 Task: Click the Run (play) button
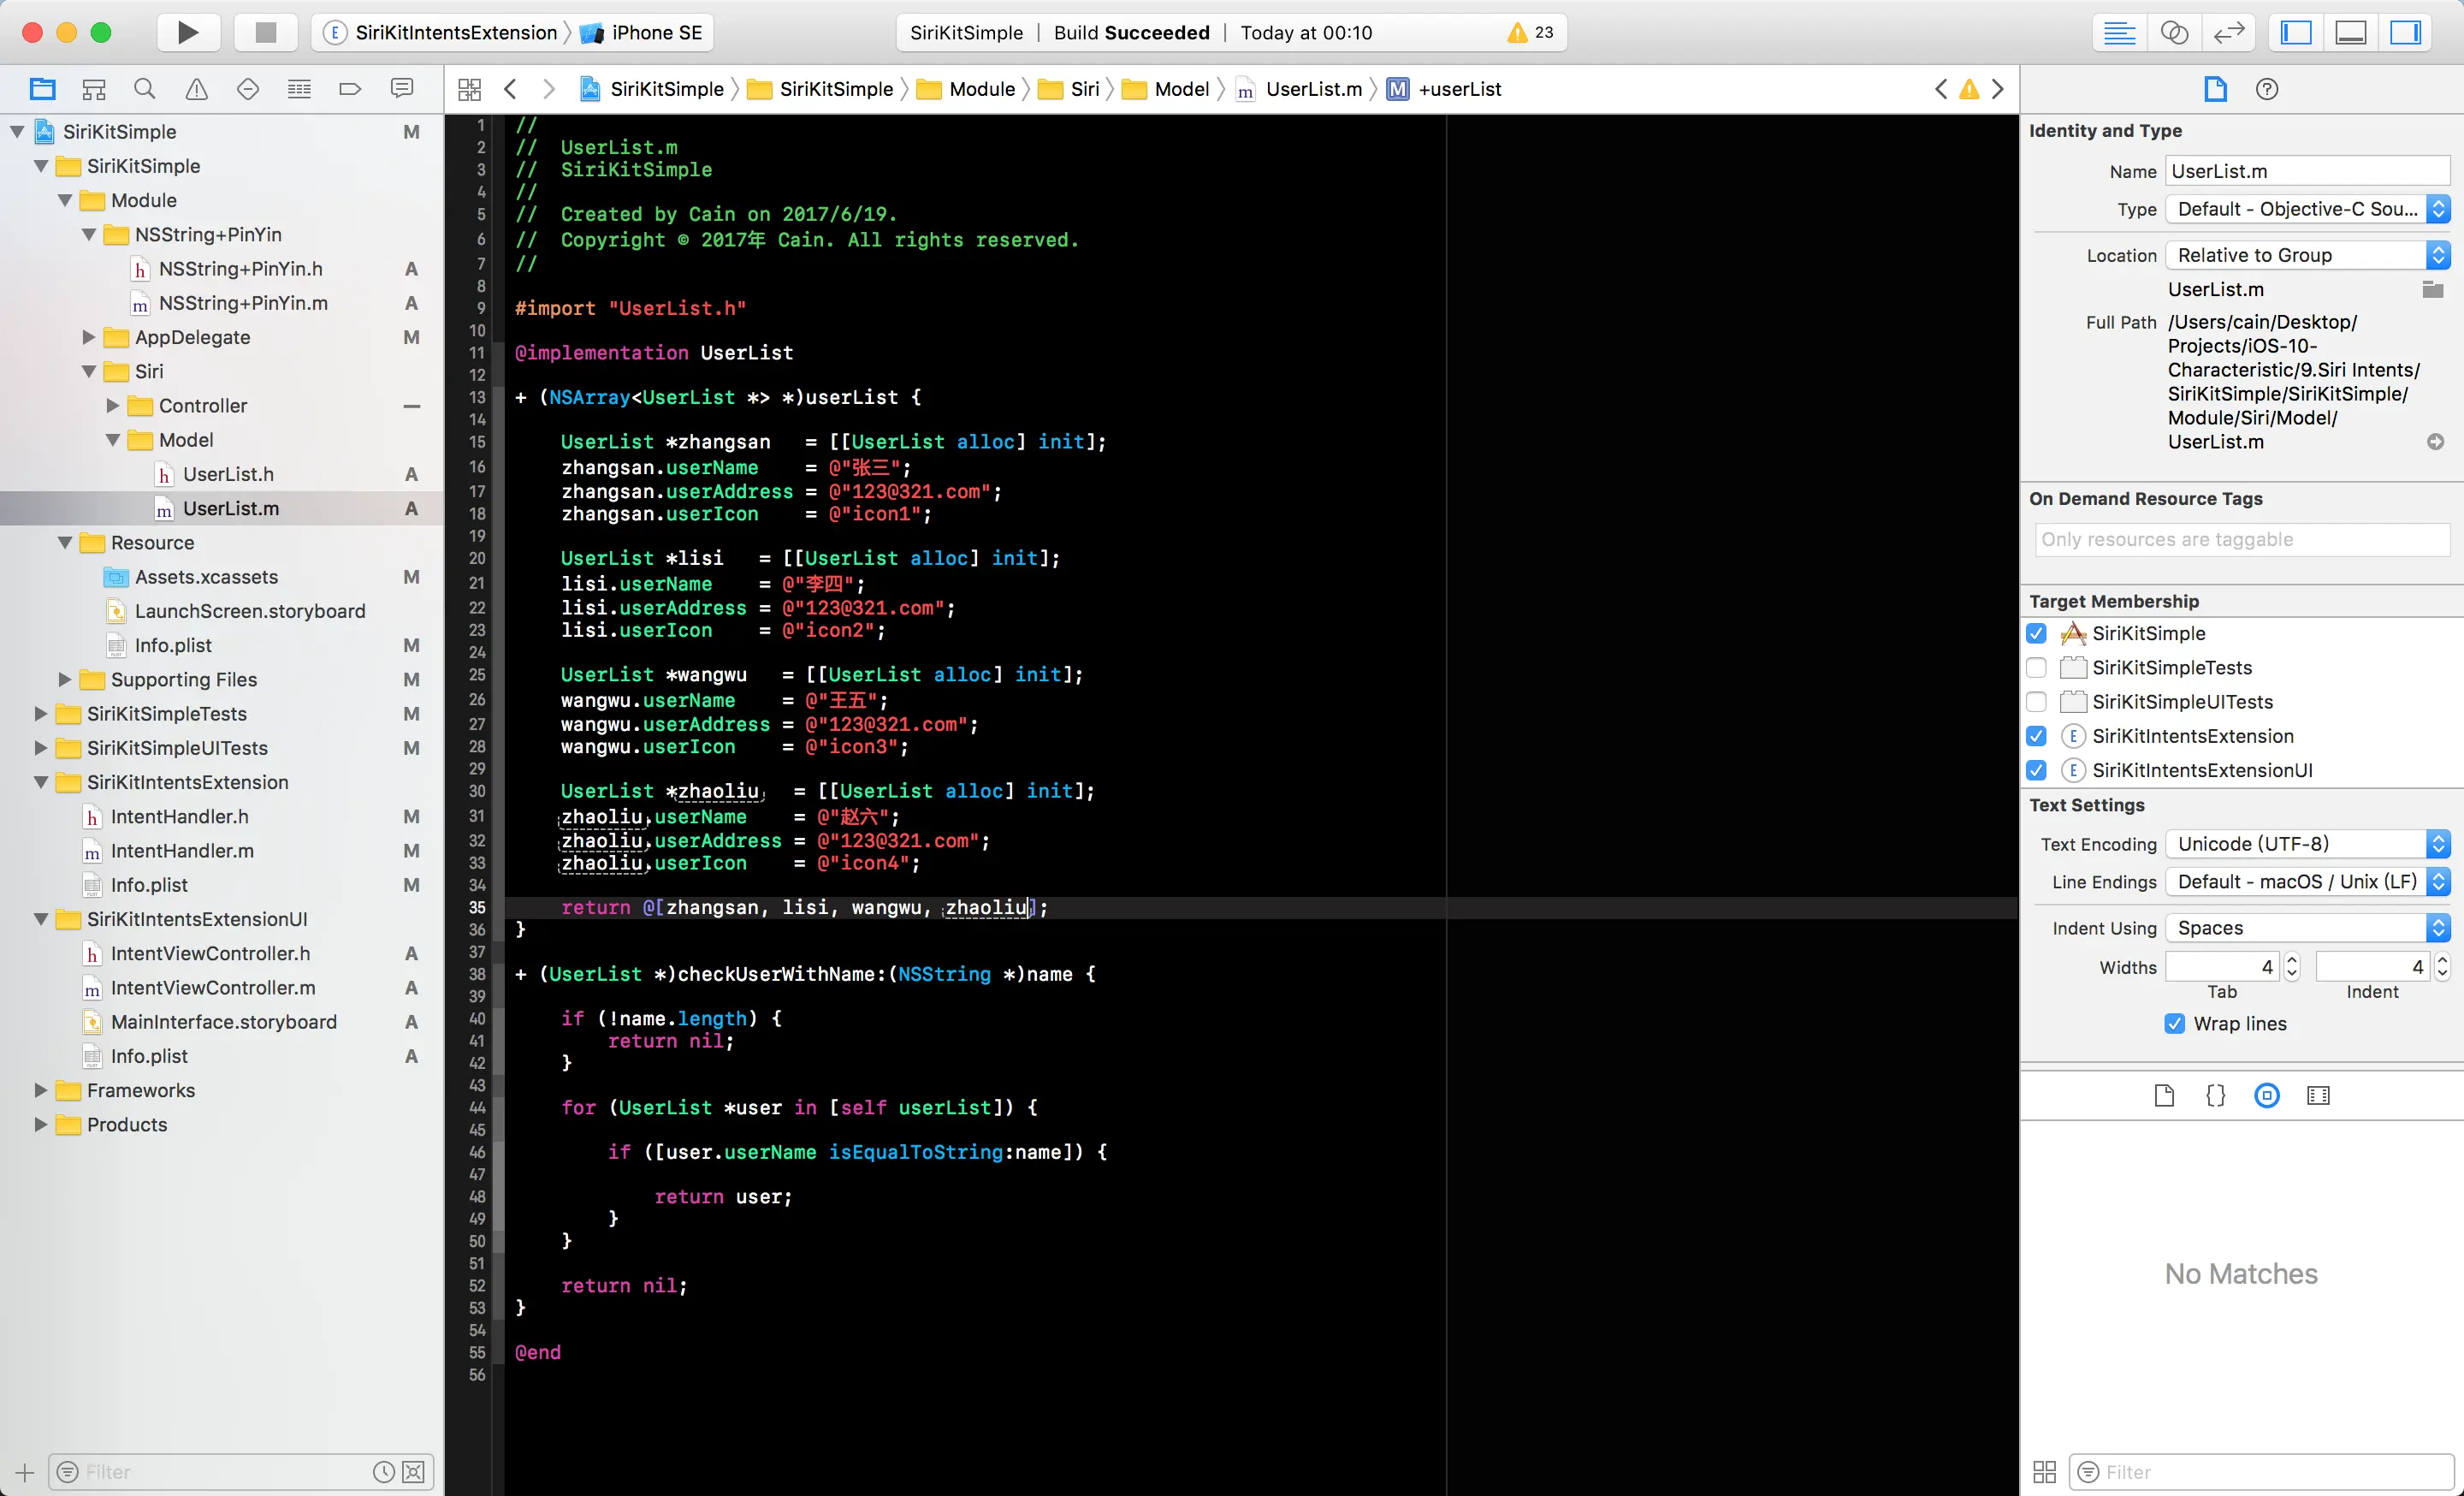pos(188,32)
